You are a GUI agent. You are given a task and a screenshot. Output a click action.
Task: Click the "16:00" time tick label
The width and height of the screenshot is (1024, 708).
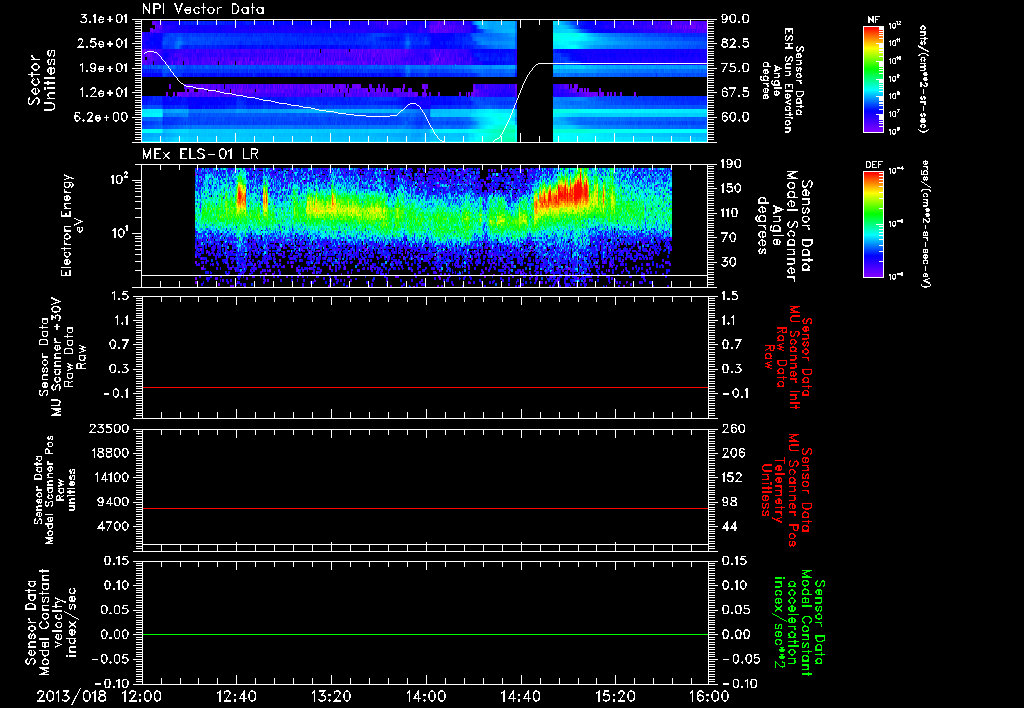point(709,696)
